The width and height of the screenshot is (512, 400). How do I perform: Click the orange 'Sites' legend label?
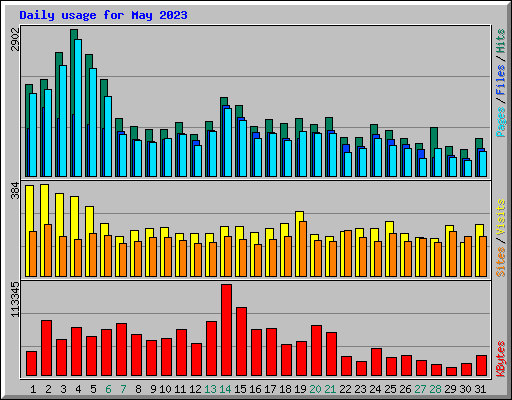coord(501,262)
